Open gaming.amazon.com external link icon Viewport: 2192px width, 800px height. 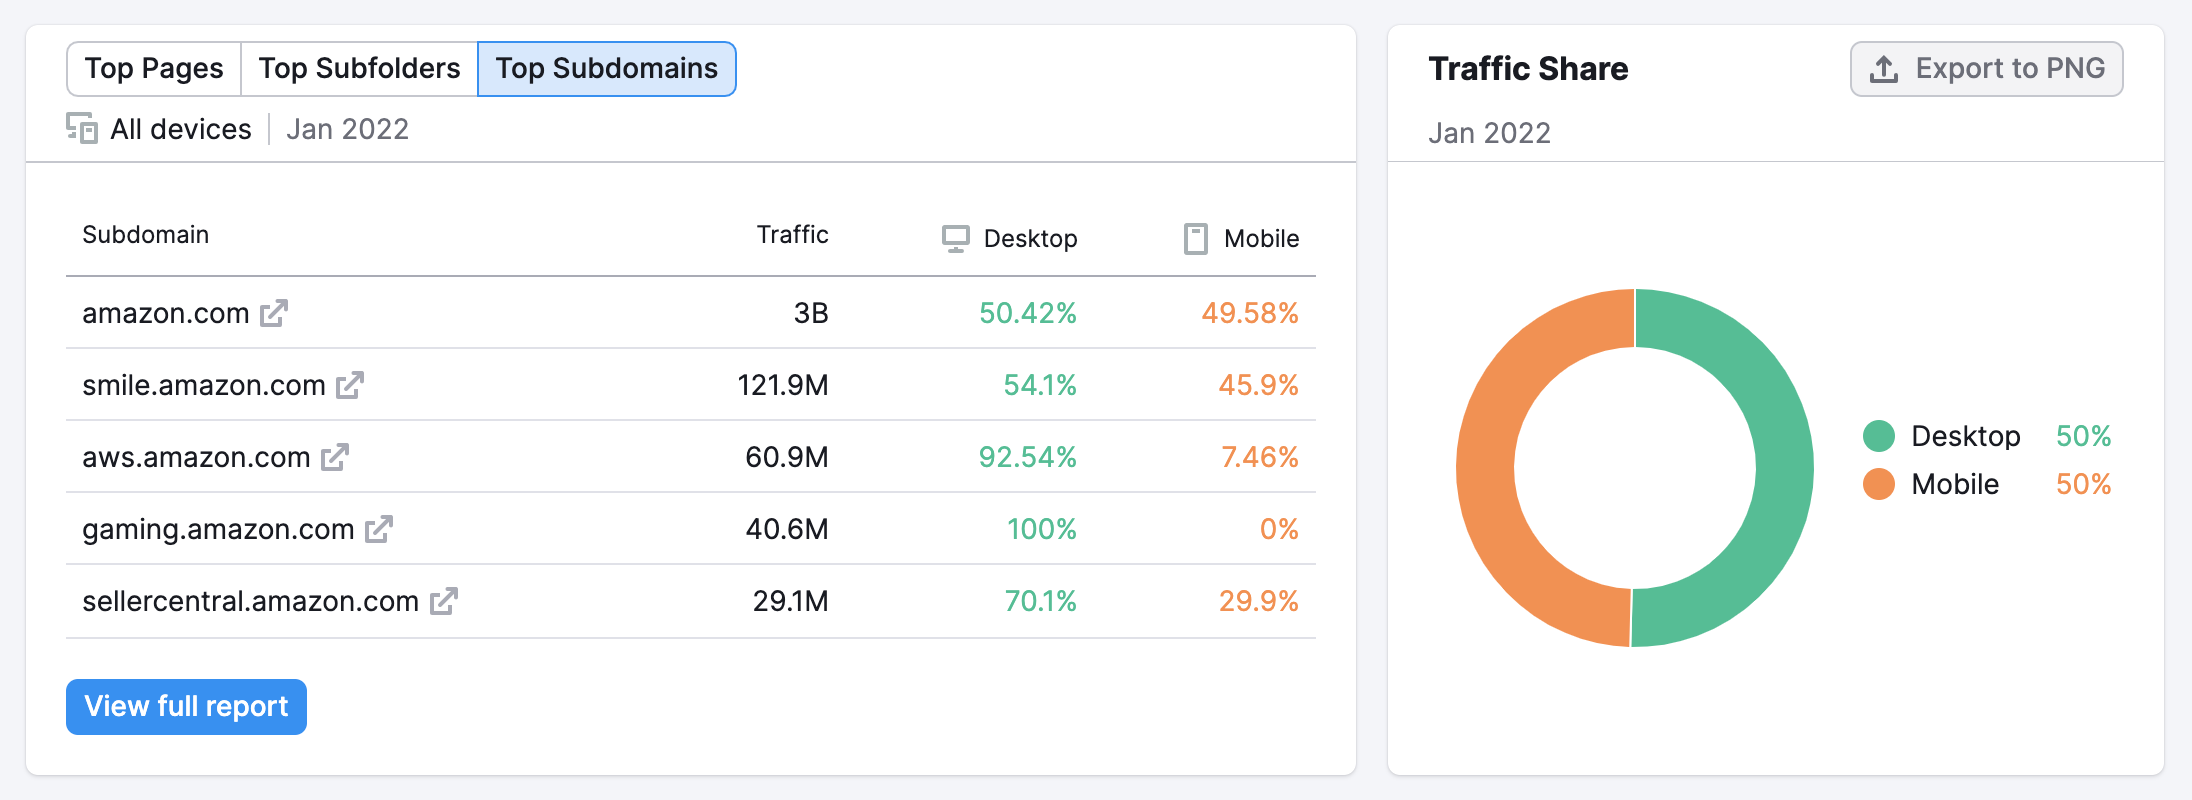[x=379, y=529]
